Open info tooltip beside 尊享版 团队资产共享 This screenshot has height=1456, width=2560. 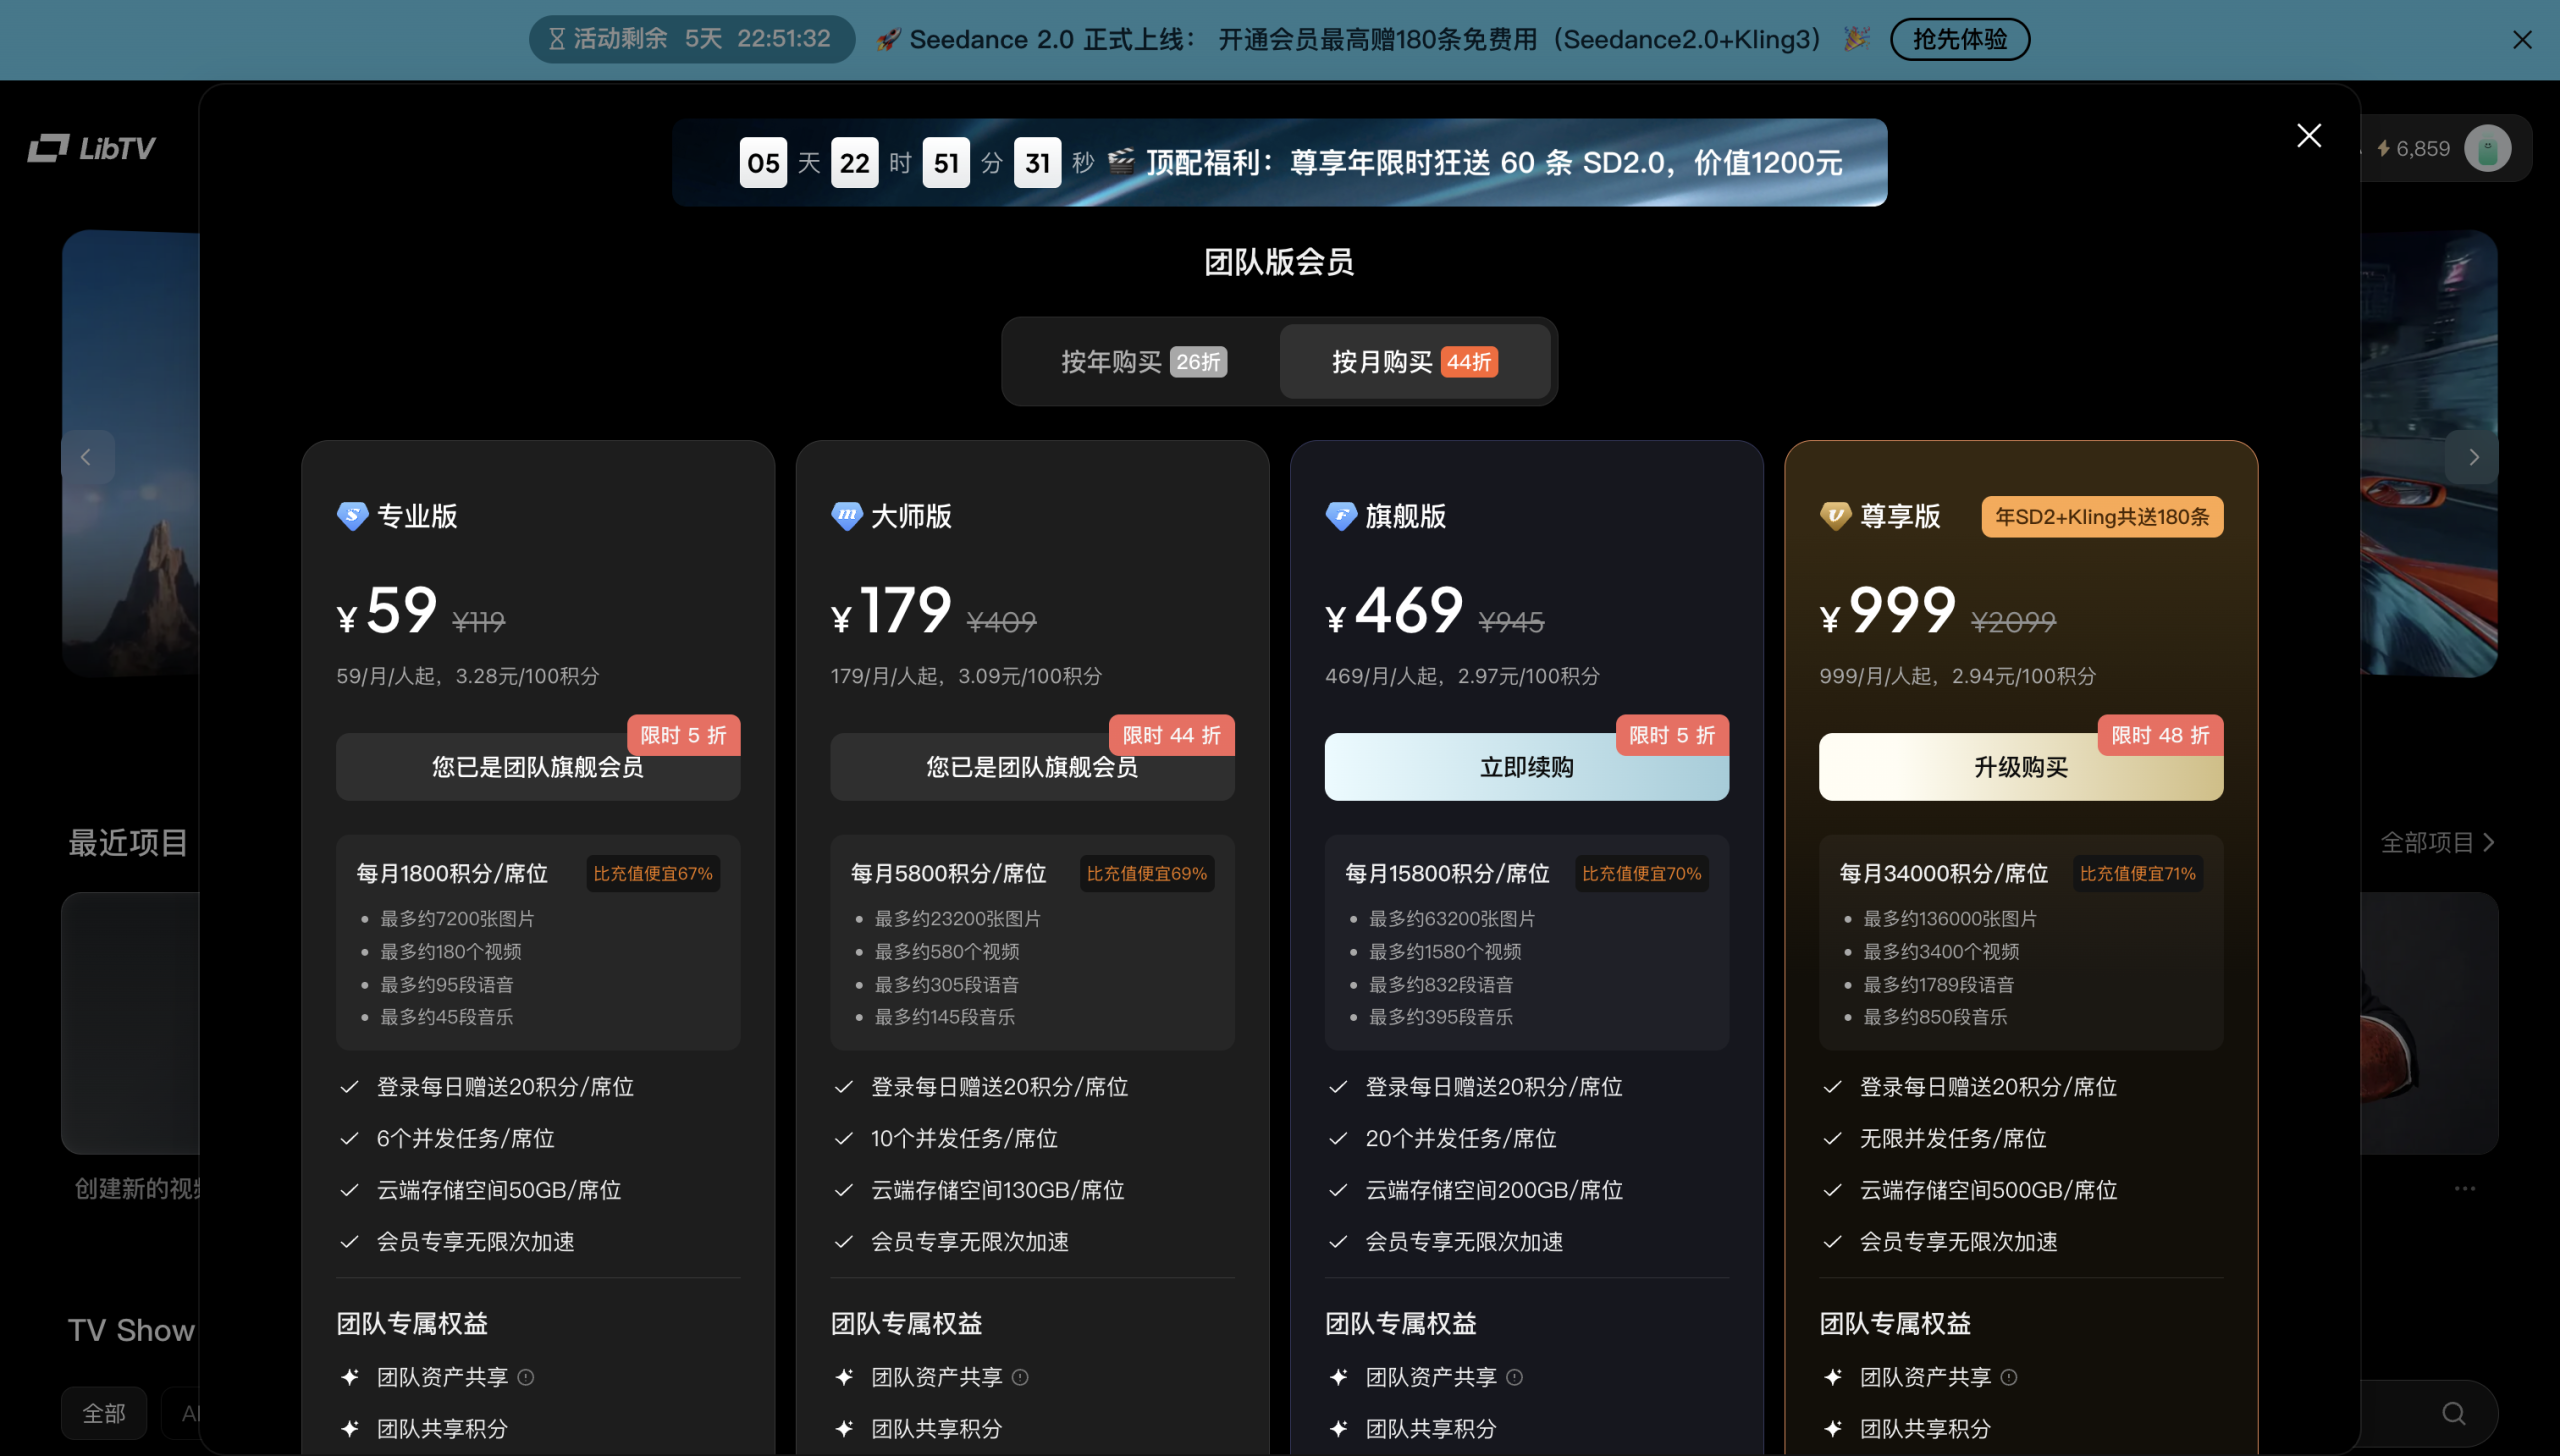[2010, 1377]
